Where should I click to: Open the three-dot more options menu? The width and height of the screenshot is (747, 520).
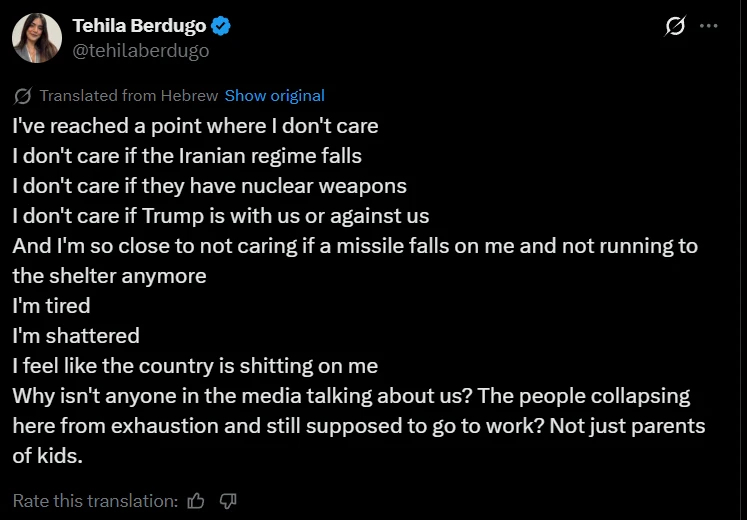709,27
